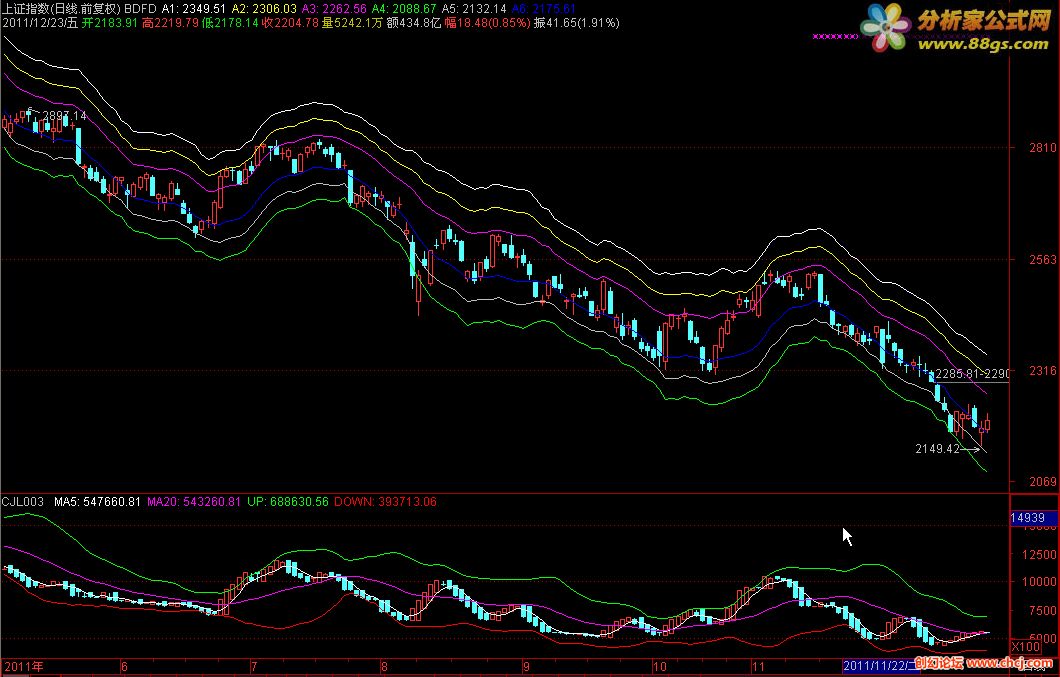This screenshot has height=677, width=1060.
Task: Select the BDFD indicator name label
Action: tap(140, 9)
